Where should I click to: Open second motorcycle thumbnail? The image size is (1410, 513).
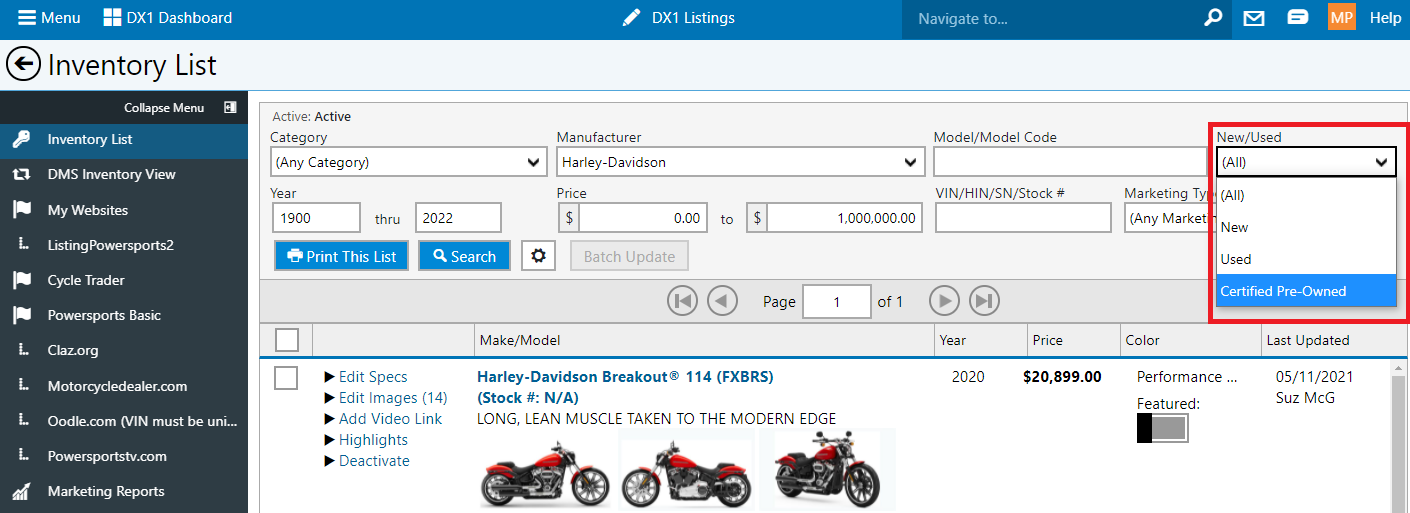[x=687, y=471]
